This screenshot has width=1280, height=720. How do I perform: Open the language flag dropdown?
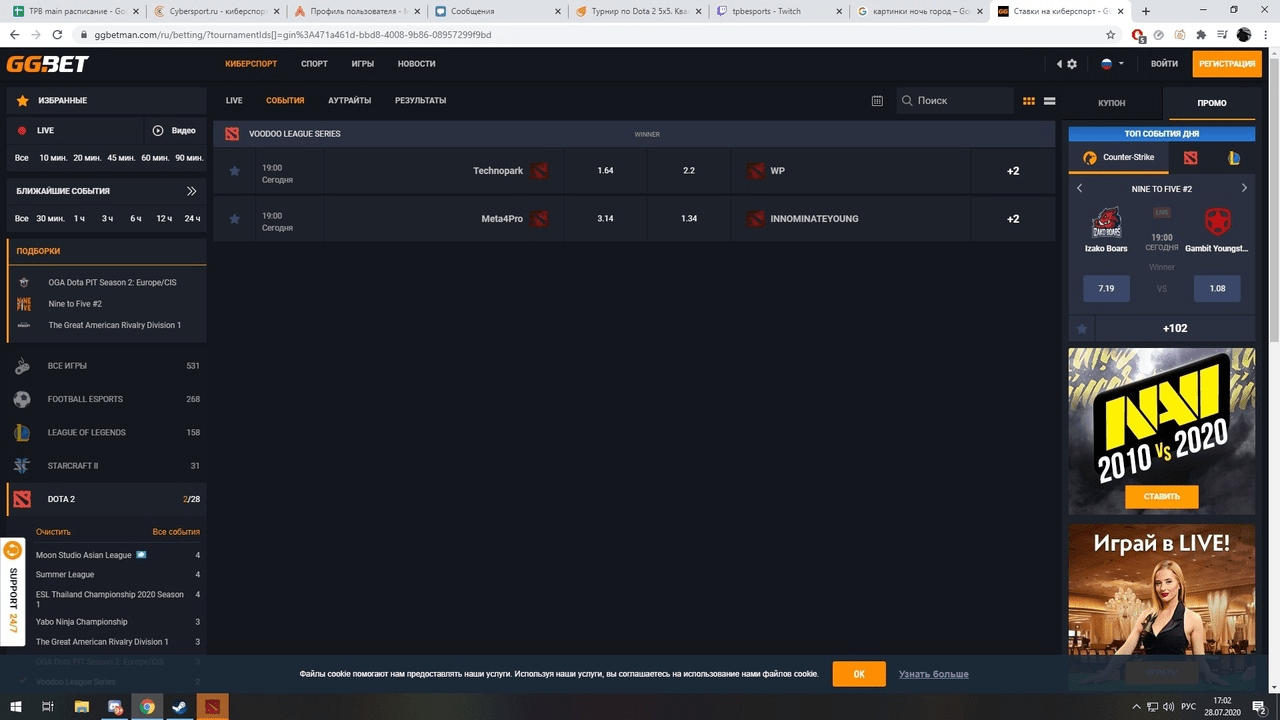1112,64
